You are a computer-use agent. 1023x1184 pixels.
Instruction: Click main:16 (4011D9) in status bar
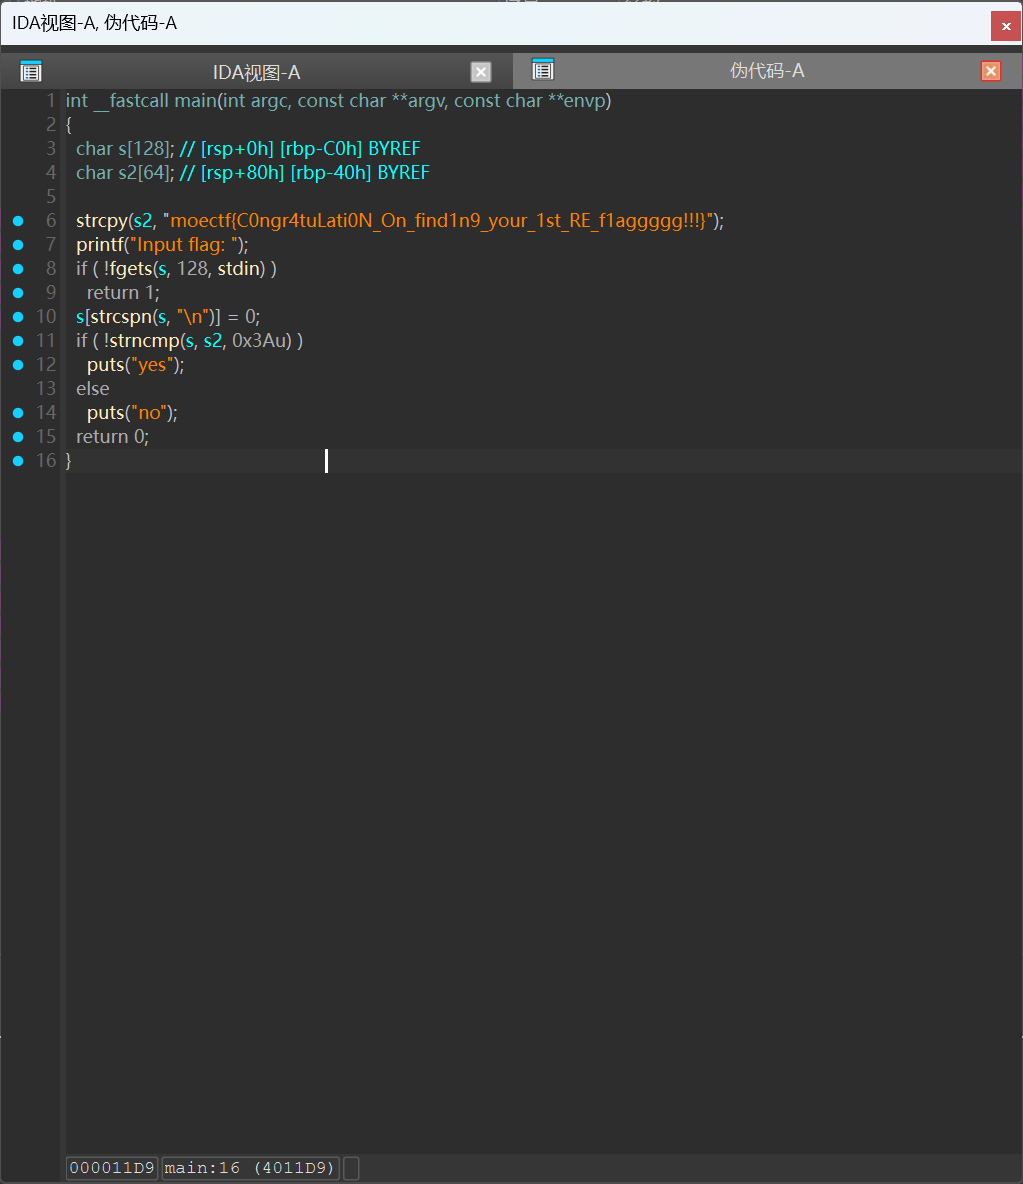point(250,1168)
